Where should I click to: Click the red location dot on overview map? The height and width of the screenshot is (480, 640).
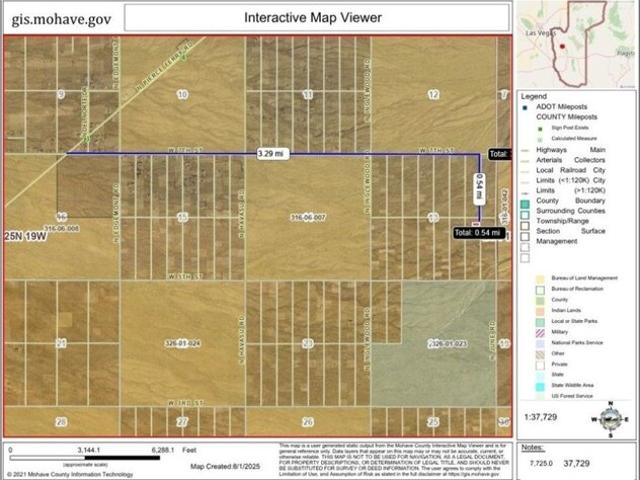[563, 46]
